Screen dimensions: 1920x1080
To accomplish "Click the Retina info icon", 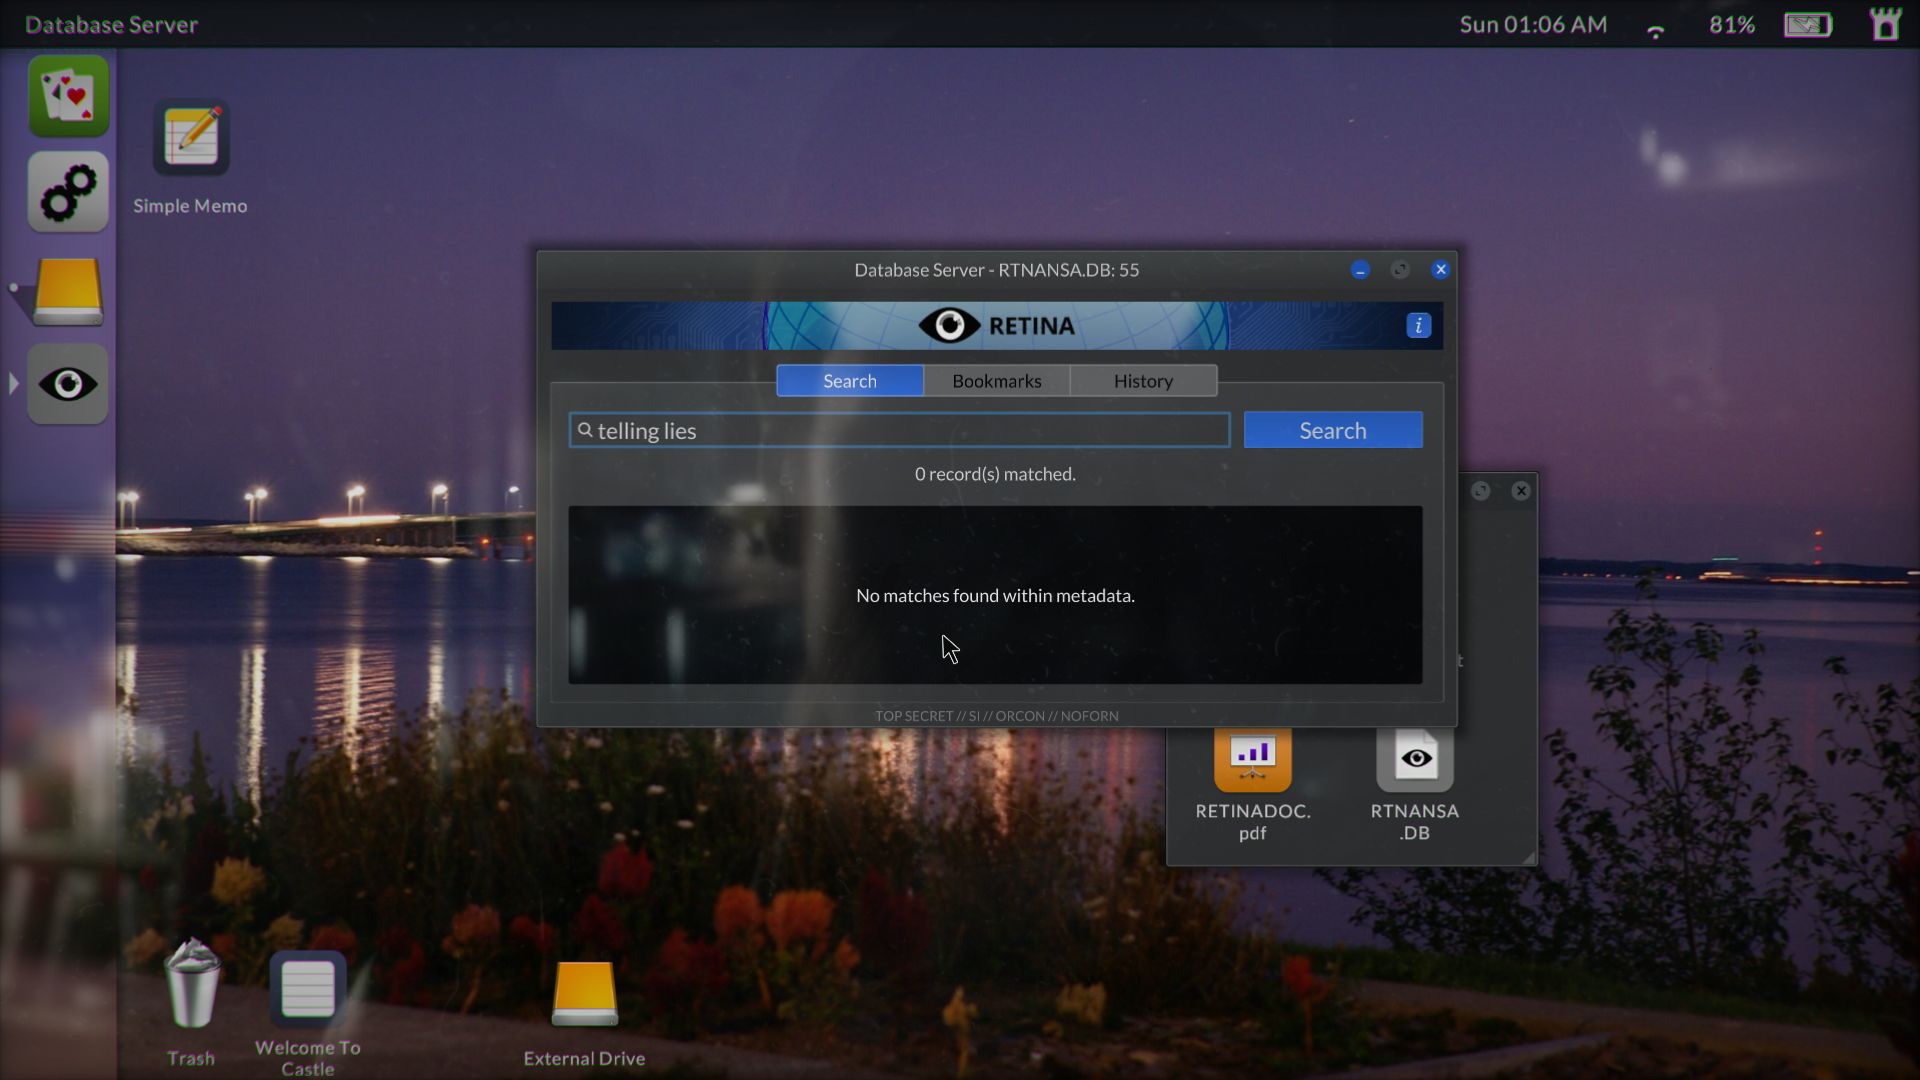I will coord(1418,326).
